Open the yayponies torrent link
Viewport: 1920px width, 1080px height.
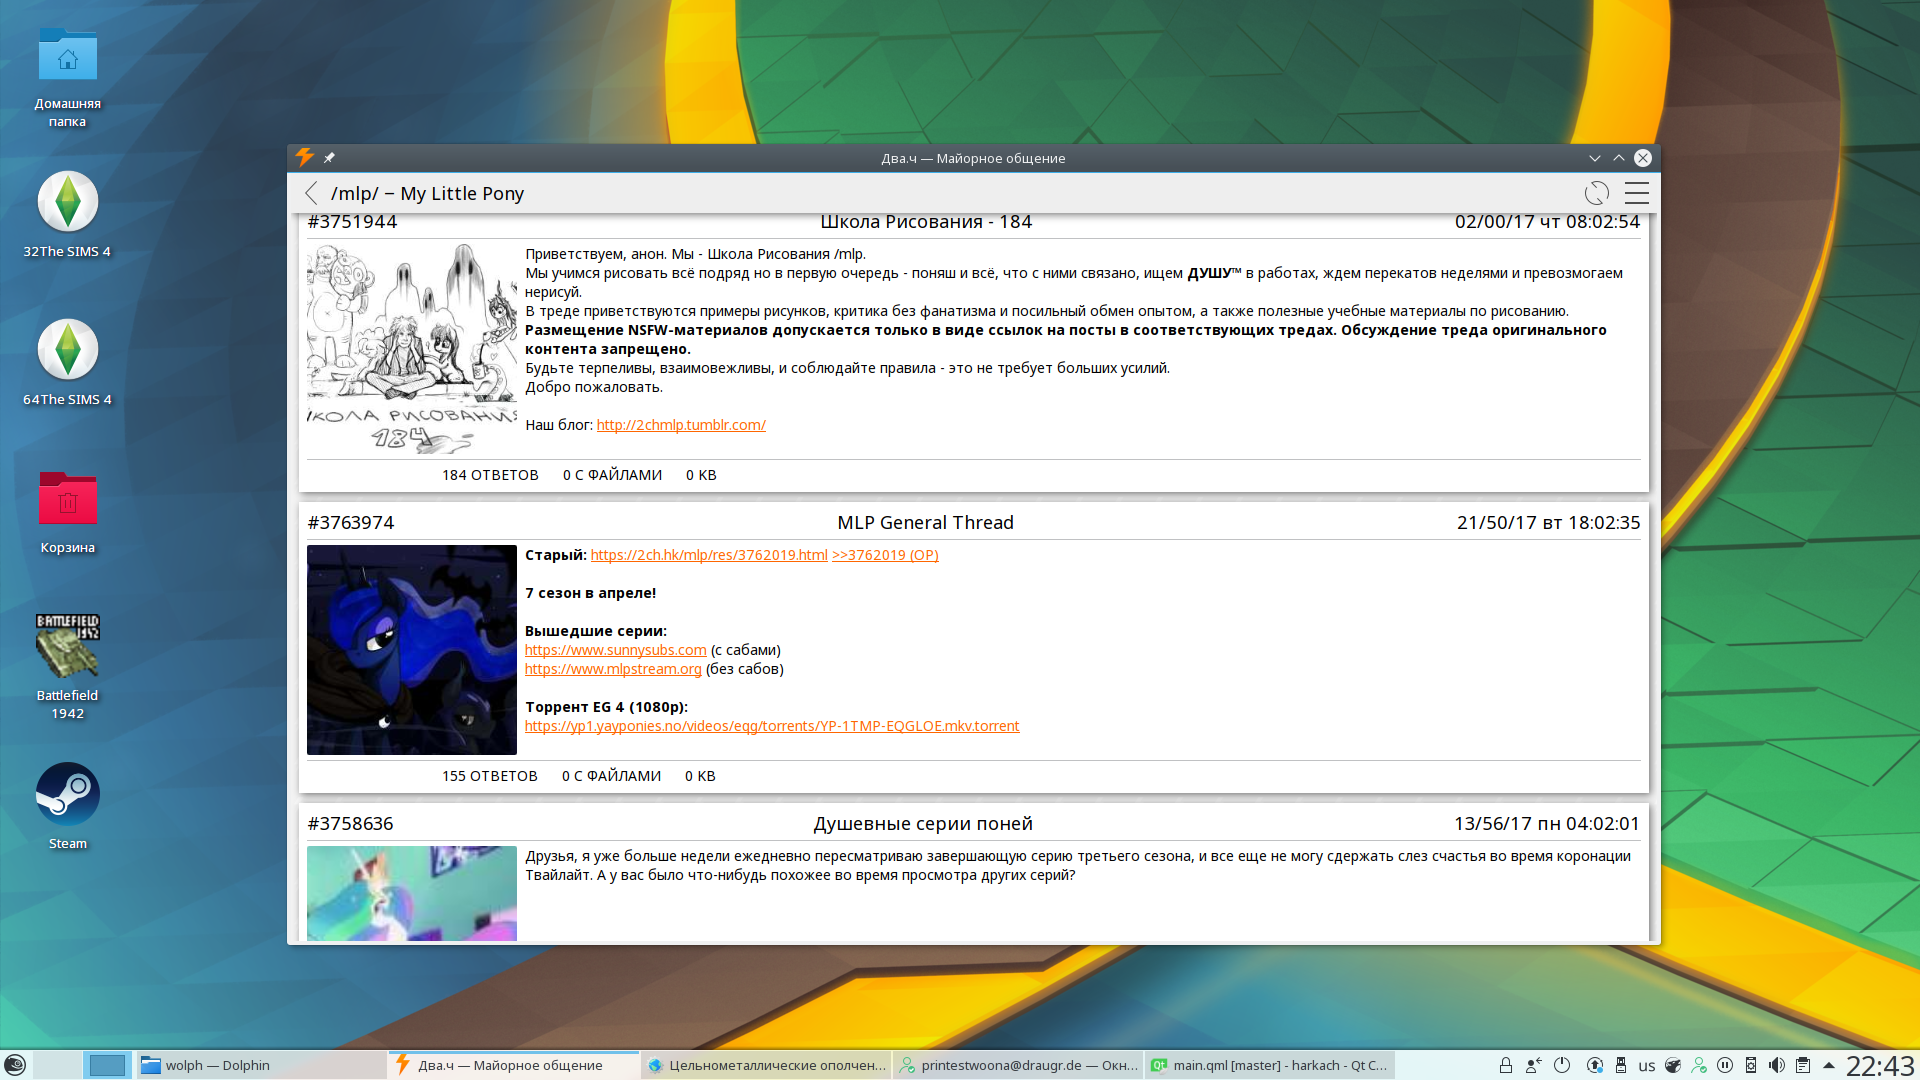(772, 726)
